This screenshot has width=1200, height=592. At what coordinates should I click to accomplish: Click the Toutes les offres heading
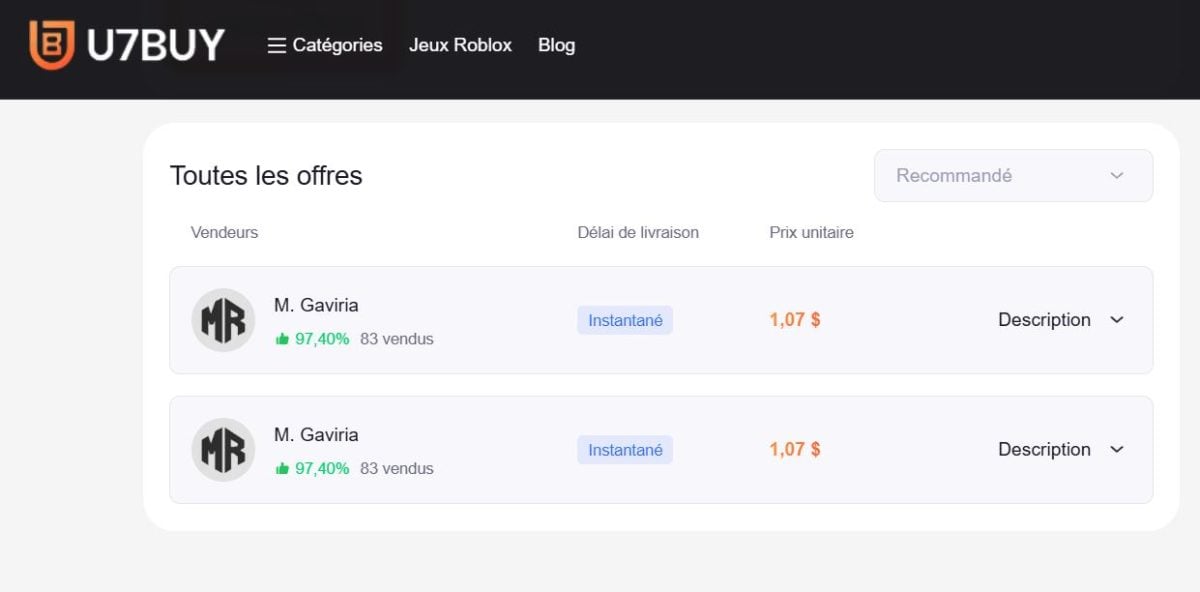coord(266,176)
